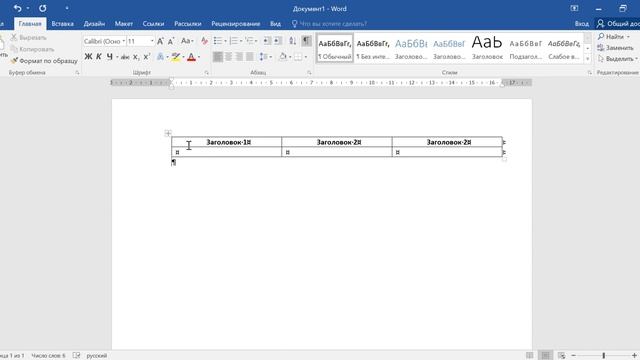This screenshot has width=640, height=360.
Task: Click Найти (Find) button
Action: coord(614,37)
